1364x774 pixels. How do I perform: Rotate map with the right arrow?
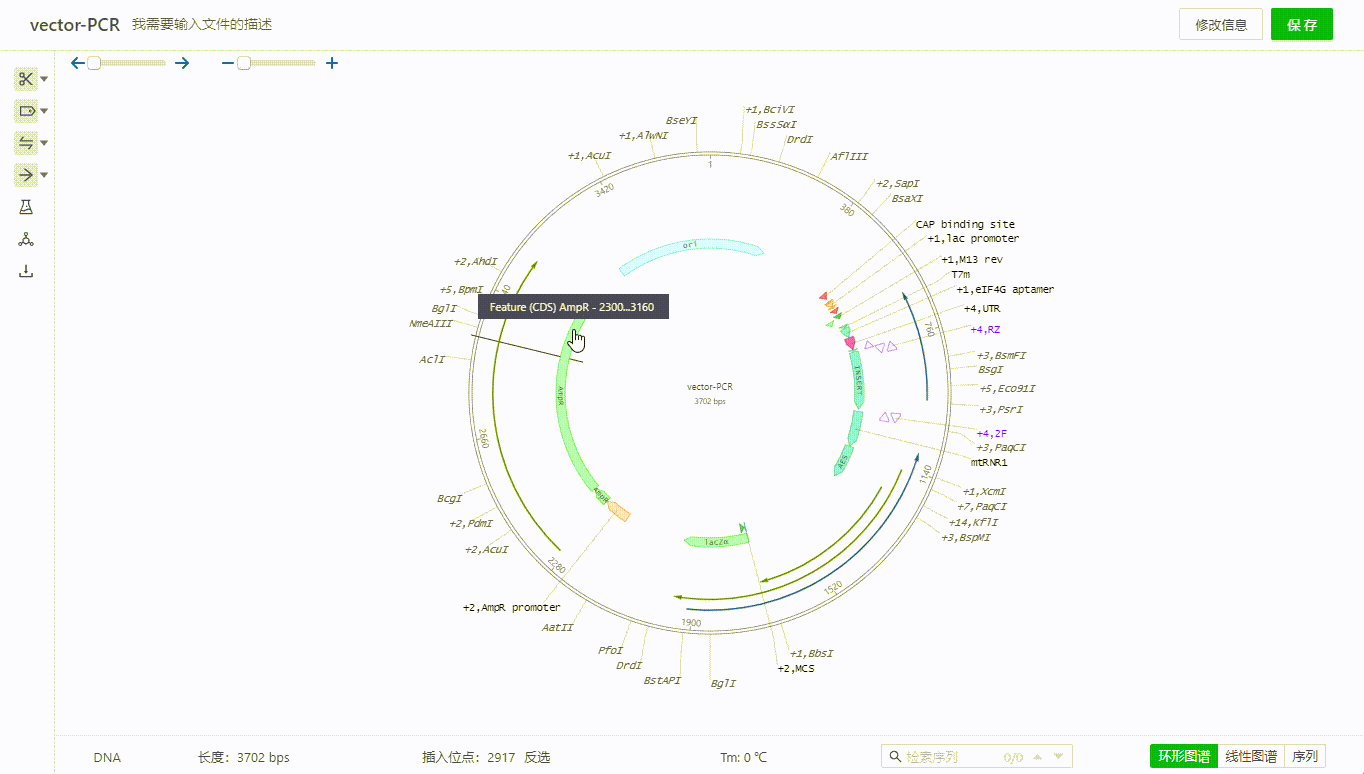(182, 63)
